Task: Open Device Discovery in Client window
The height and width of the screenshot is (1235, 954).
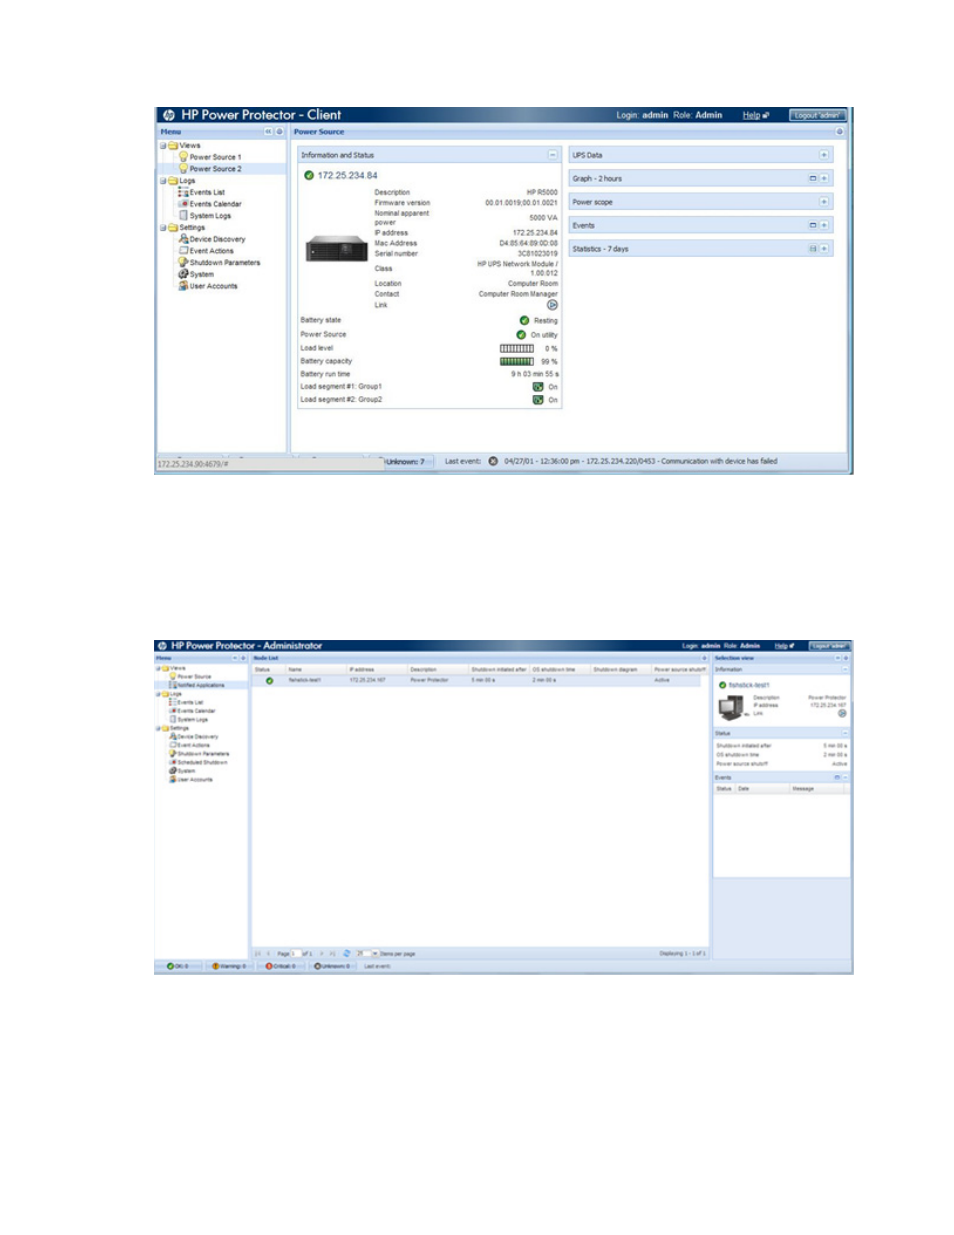Action: [217, 239]
